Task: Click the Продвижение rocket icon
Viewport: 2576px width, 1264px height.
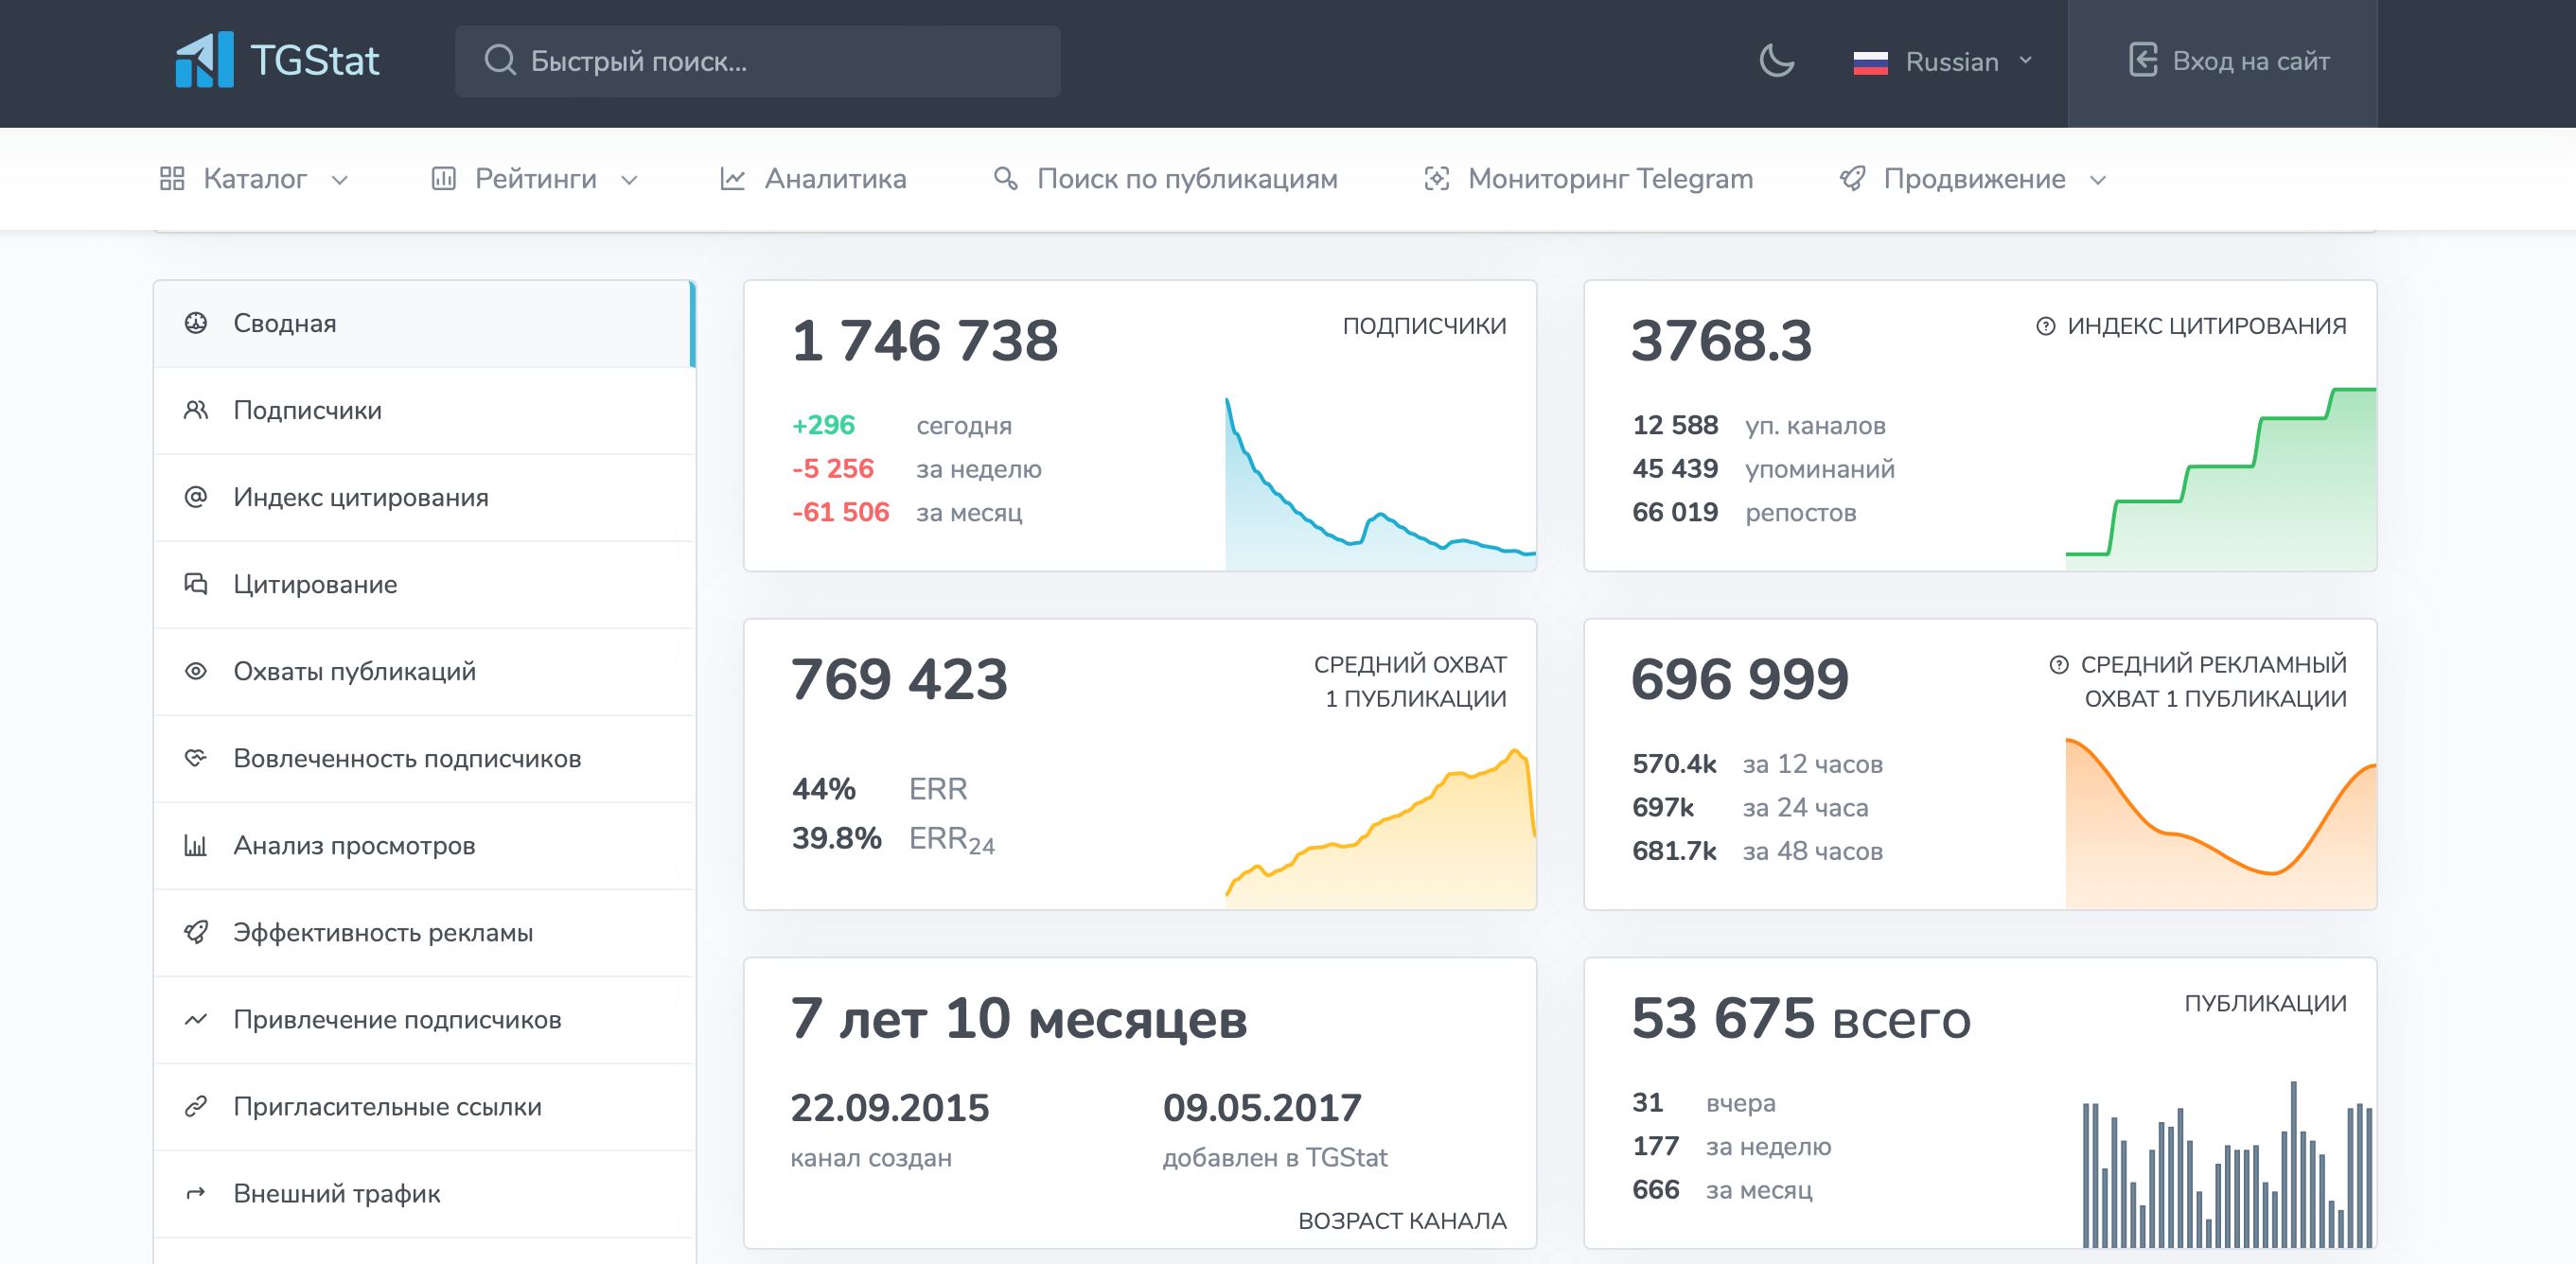Action: click(x=1852, y=179)
